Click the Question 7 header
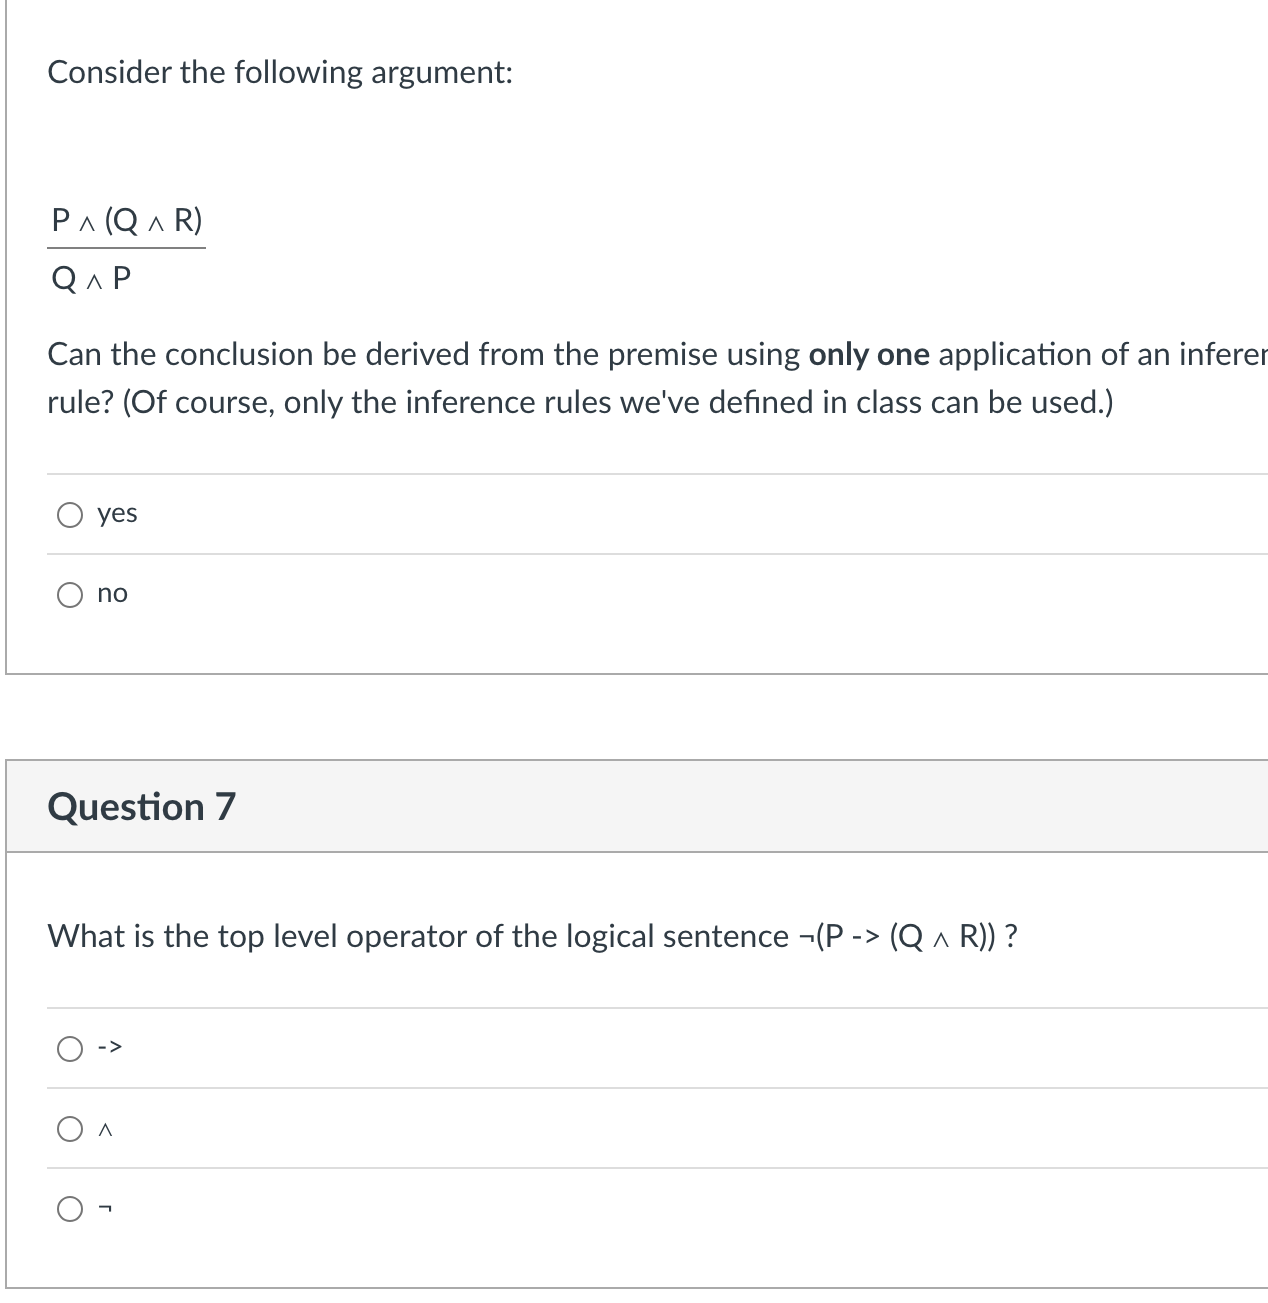 (142, 806)
